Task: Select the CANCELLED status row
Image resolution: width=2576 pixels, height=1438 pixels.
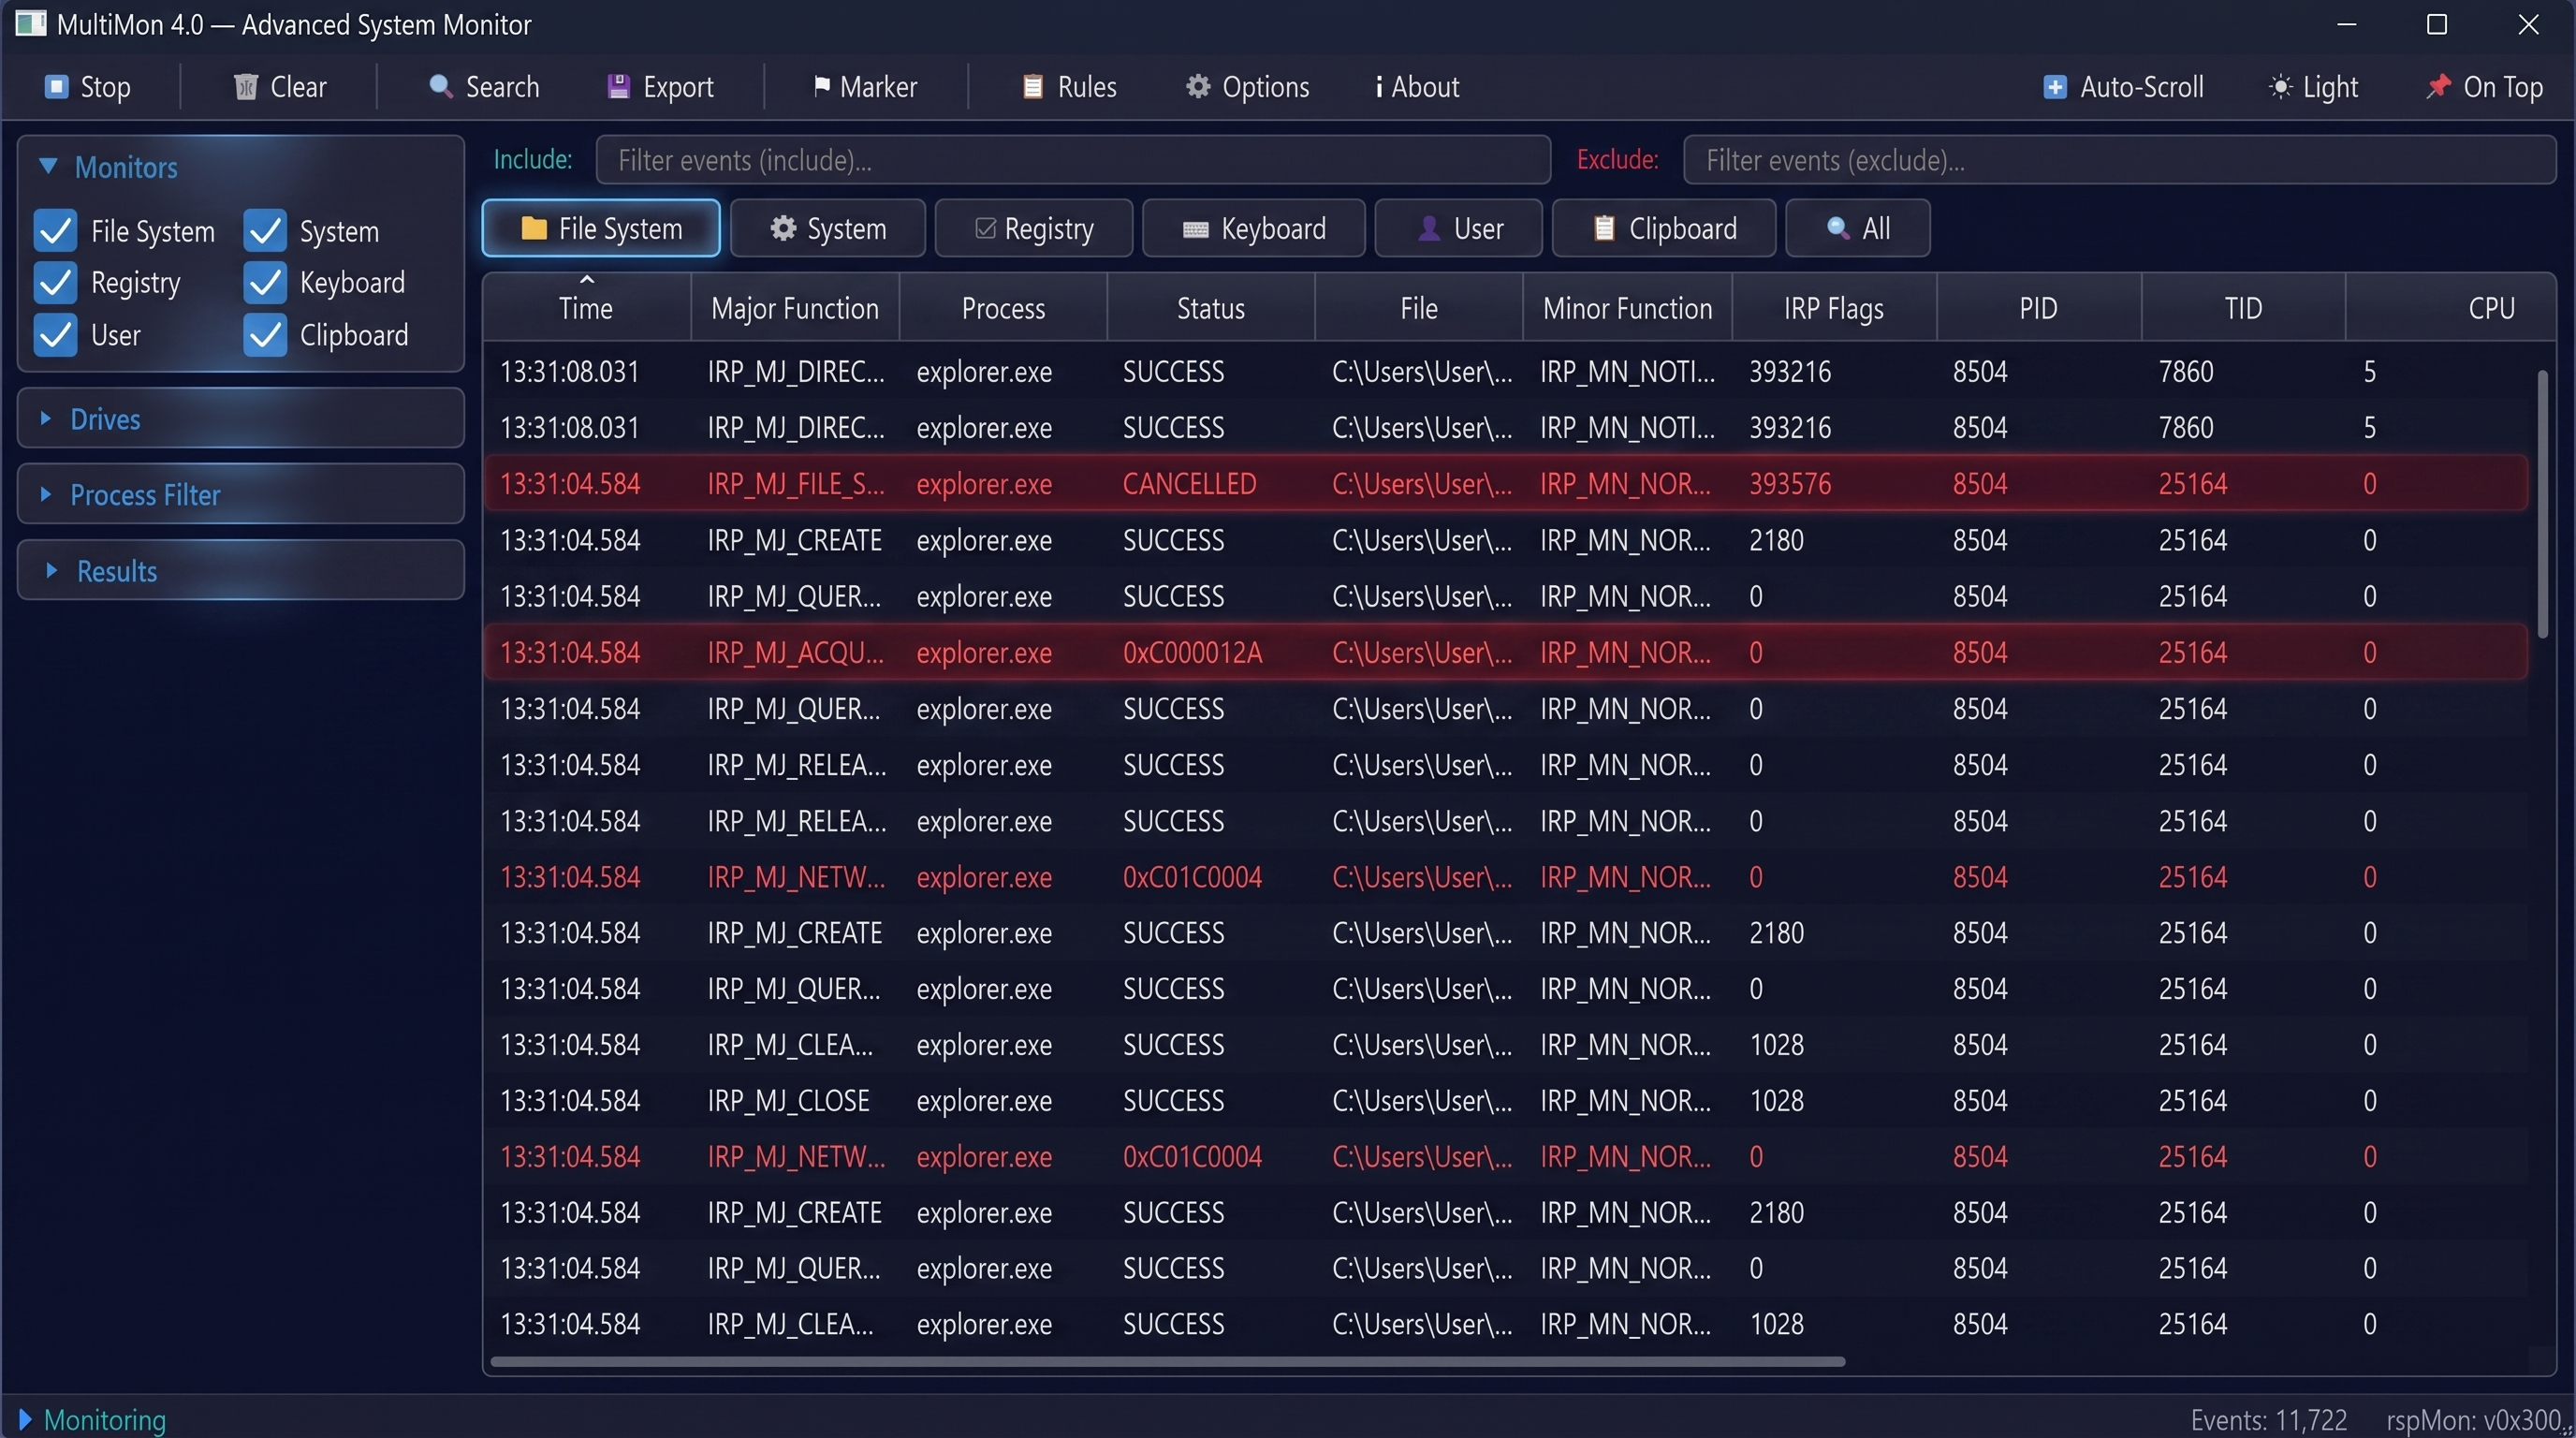Action: (x=1506, y=484)
